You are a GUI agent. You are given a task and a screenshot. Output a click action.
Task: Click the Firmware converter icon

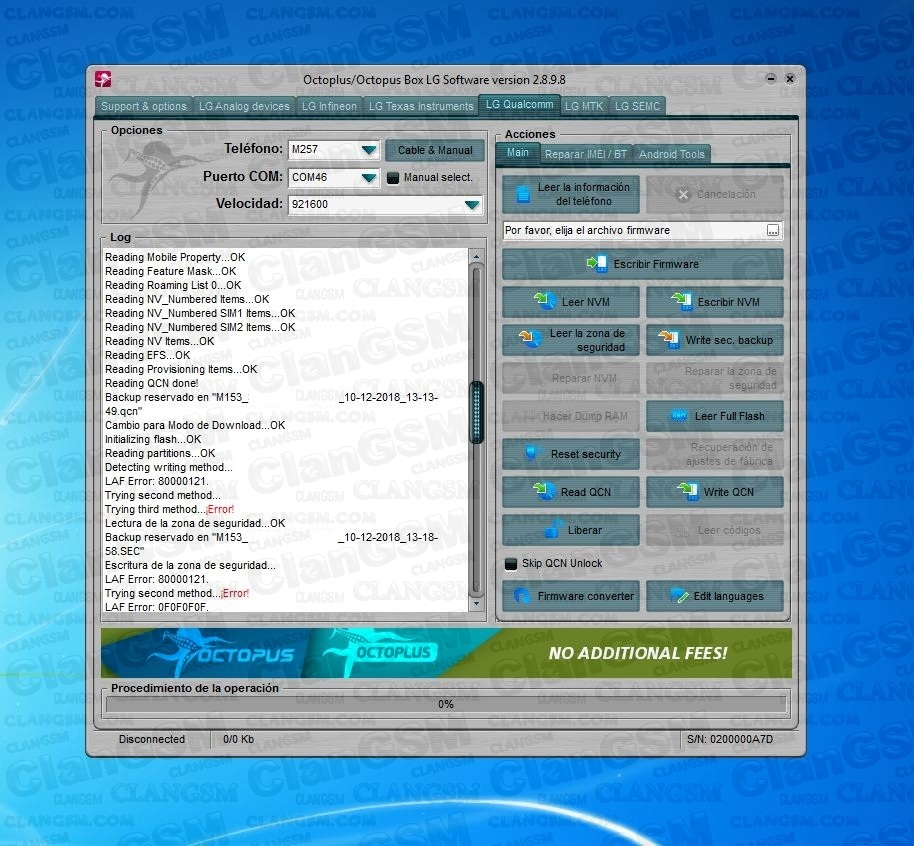pos(521,596)
